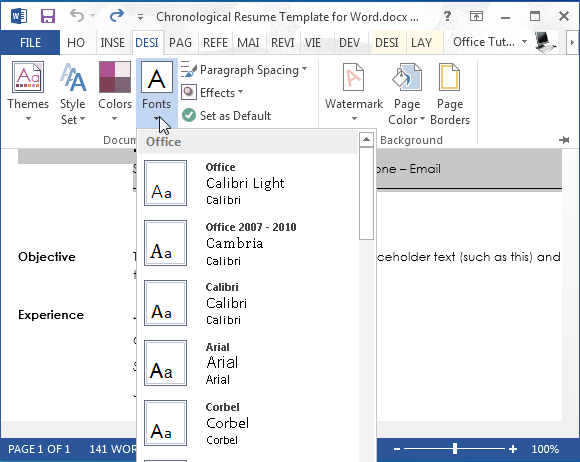Open the FILE tab
Screen dimensions: 580x462
coord(30,43)
